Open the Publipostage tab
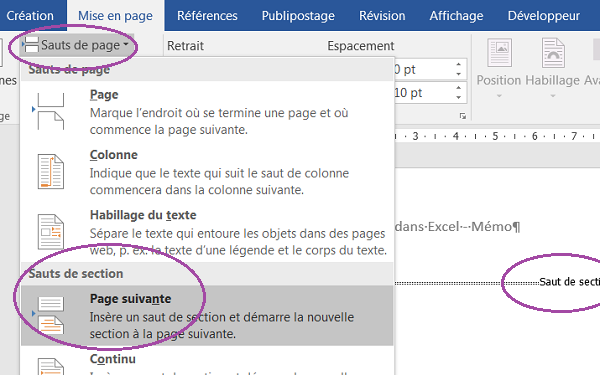Screen dimensions: 600x375 pyautogui.click(x=298, y=16)
